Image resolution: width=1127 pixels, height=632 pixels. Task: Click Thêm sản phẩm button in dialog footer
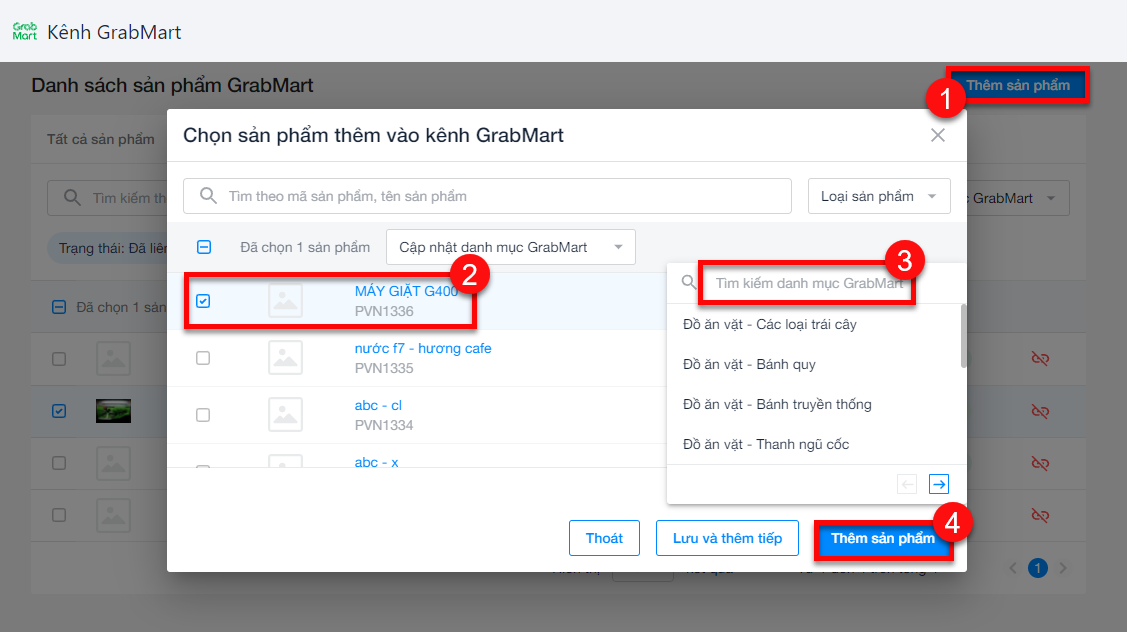pos(883,539)
